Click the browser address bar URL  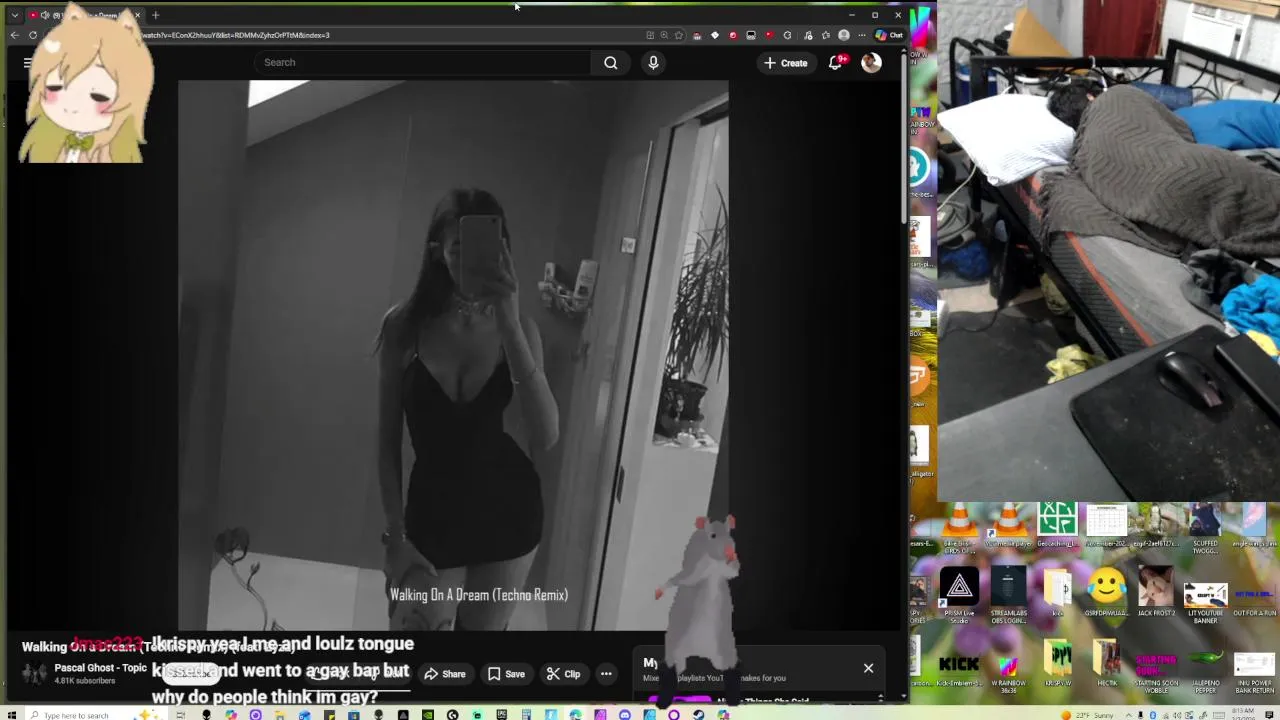[236, 35]
